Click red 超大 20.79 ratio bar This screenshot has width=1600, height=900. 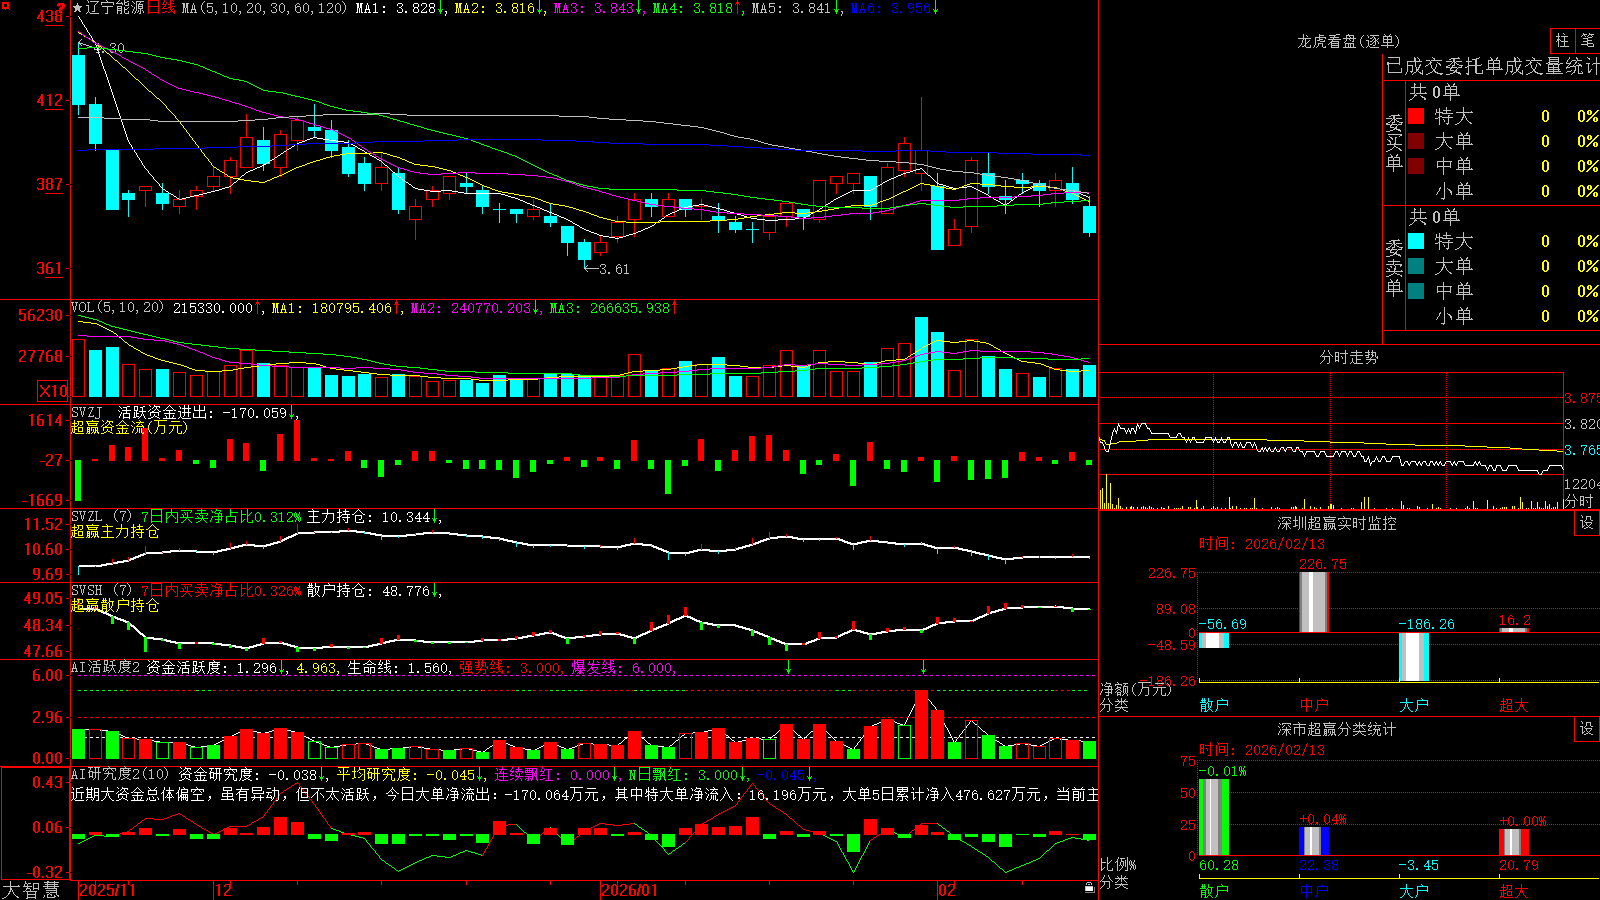[x=1513, y=842]
